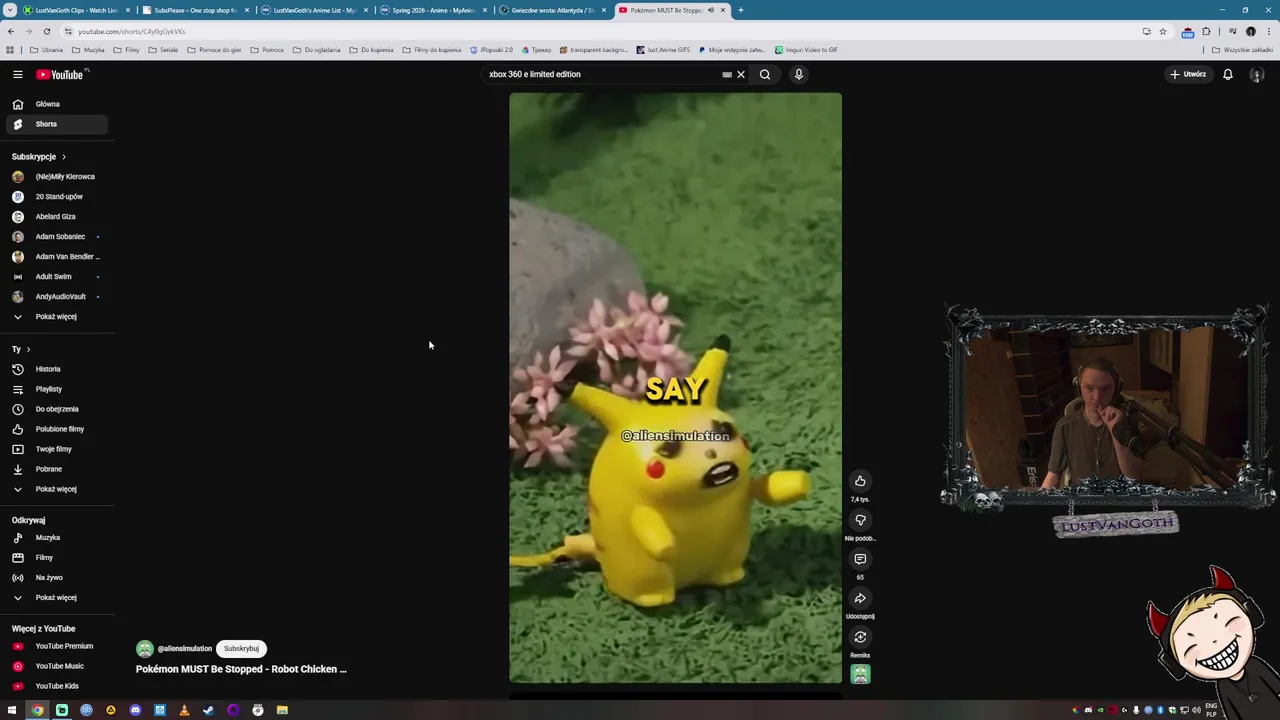Open the Imgur Video to GIF bookmark
Screen dimensions: 1280x720
[806, 50]
